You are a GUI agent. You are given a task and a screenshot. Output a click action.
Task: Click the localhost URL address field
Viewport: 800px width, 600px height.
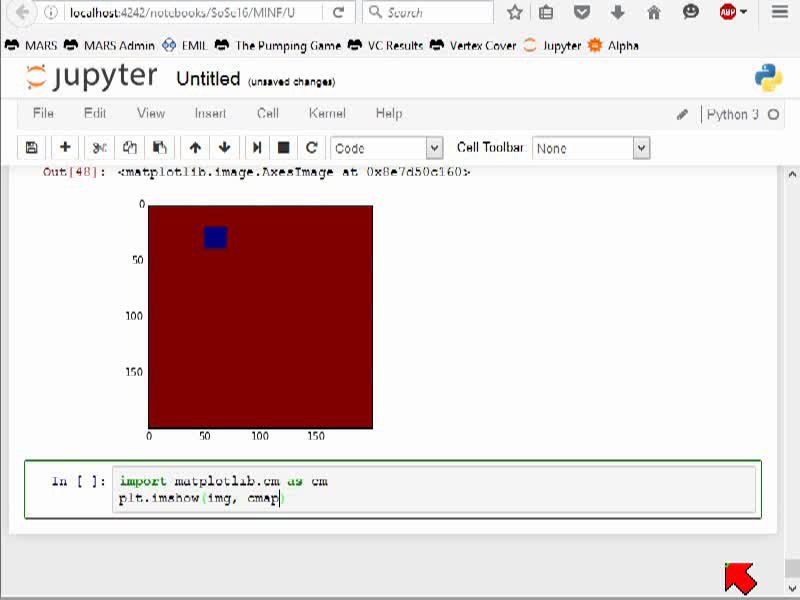(194, 13)
